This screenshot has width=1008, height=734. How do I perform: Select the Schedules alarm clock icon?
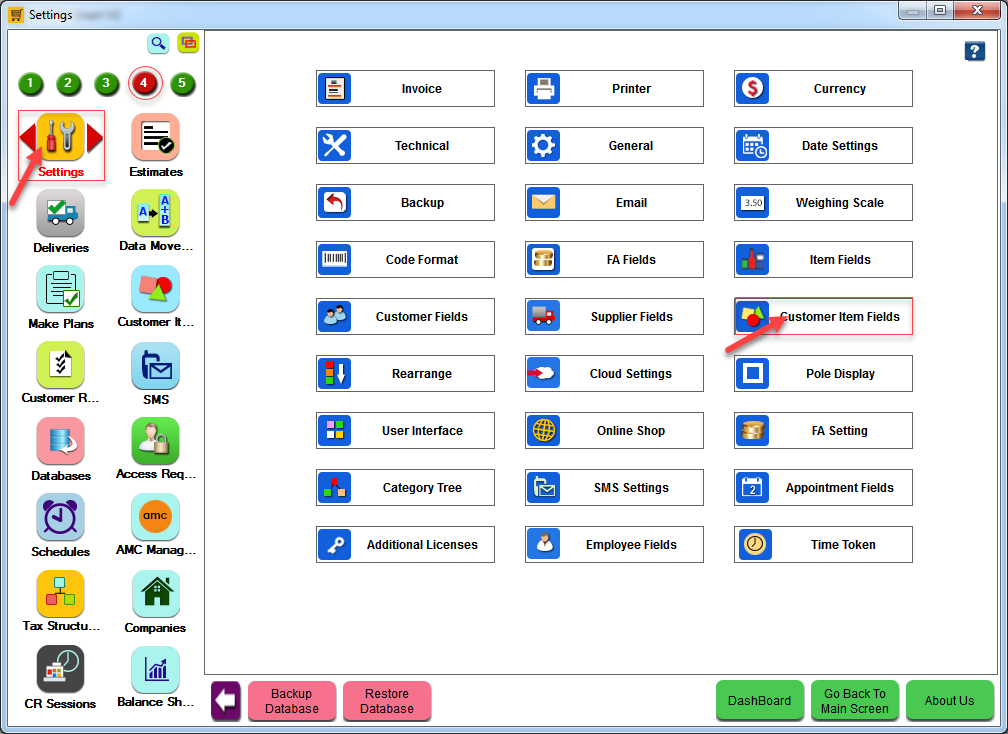(61, 518)
